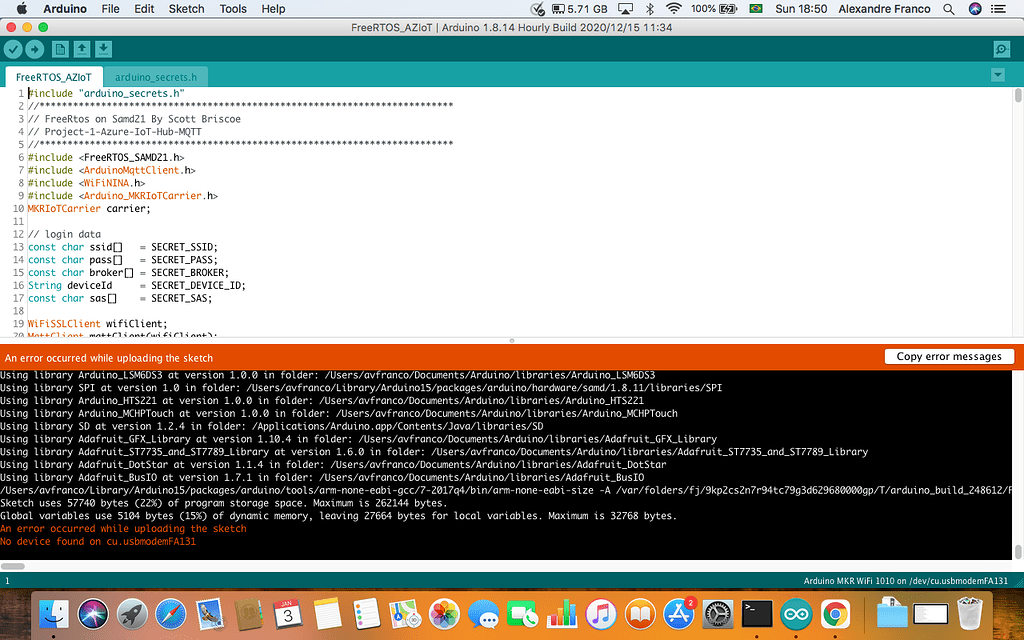Viewport: 1024px width, 640px height.
Task: Click the Siri icon in menu bar
Action: pos(975,9)
